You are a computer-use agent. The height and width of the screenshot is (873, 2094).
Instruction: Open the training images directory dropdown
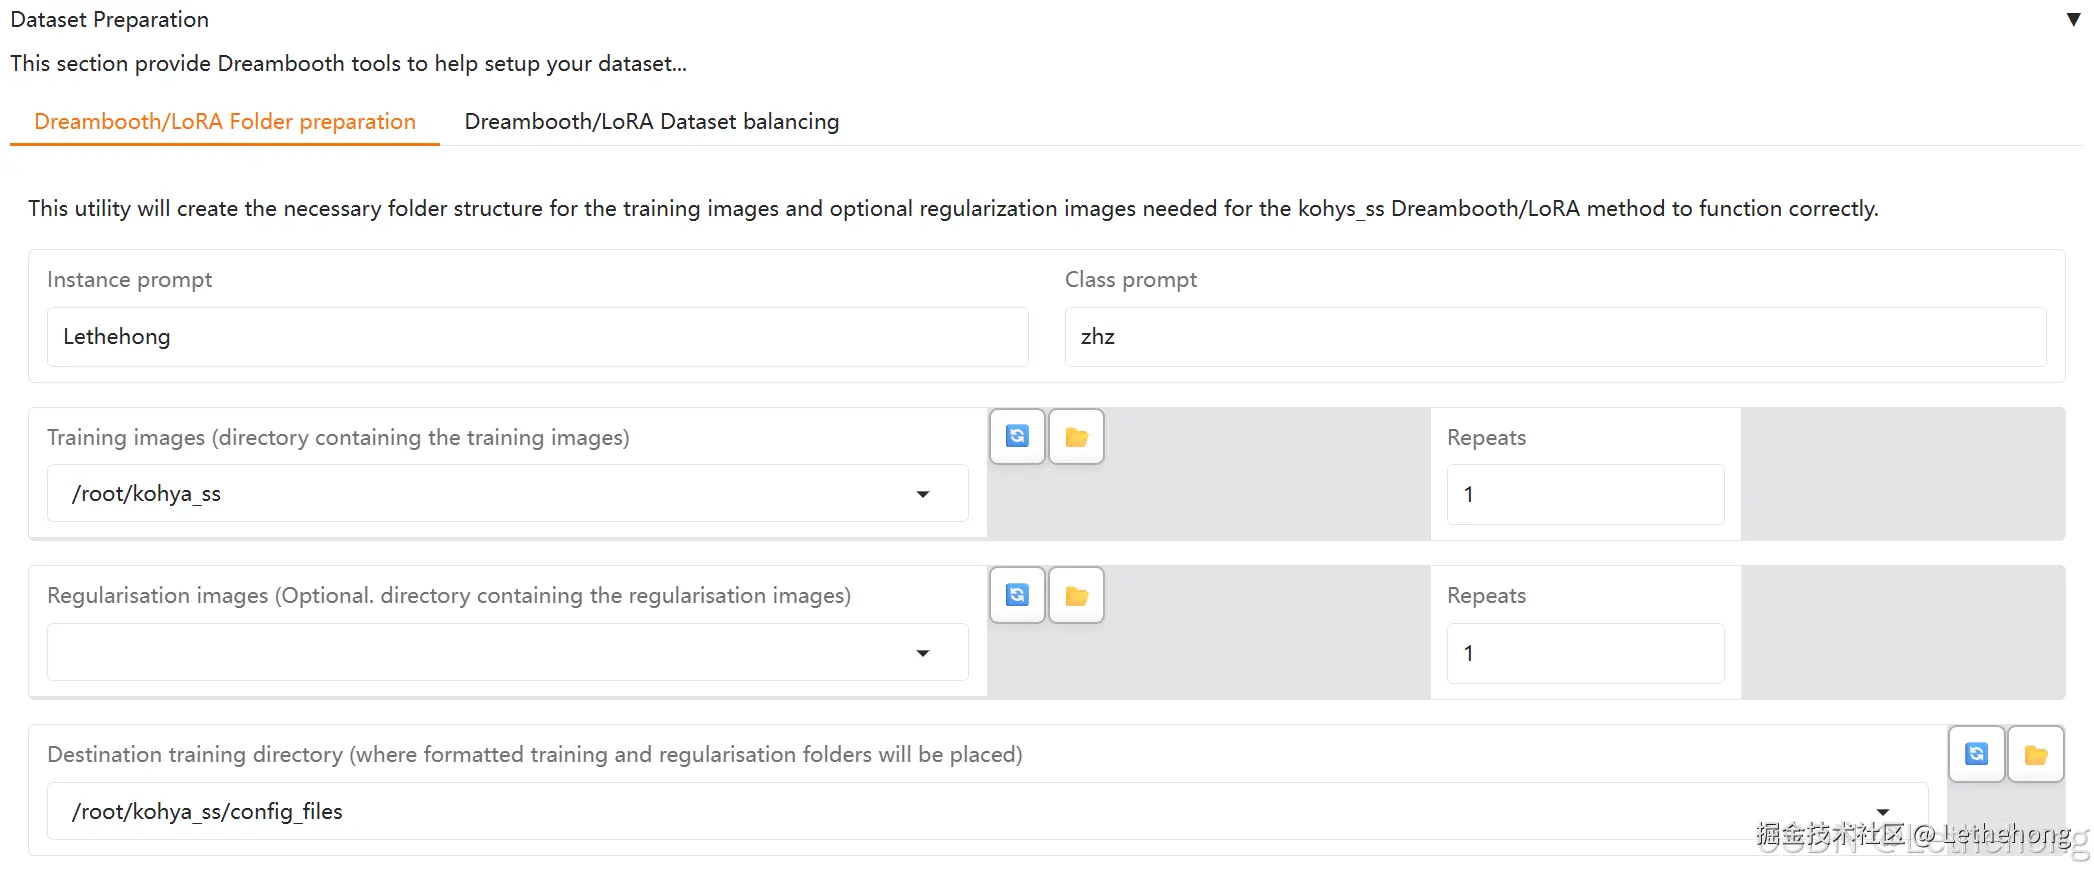tap(923, 494)
